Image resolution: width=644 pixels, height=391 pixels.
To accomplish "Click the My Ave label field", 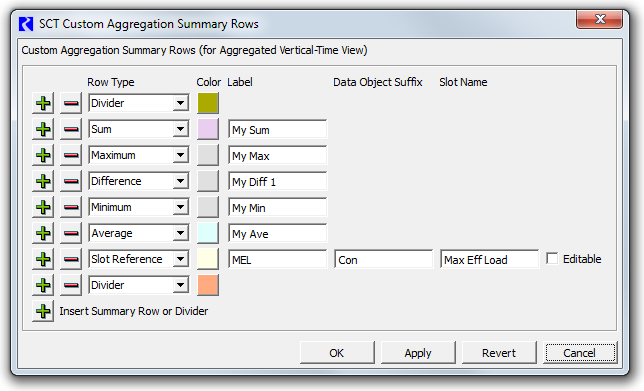I will pos(278,234).
